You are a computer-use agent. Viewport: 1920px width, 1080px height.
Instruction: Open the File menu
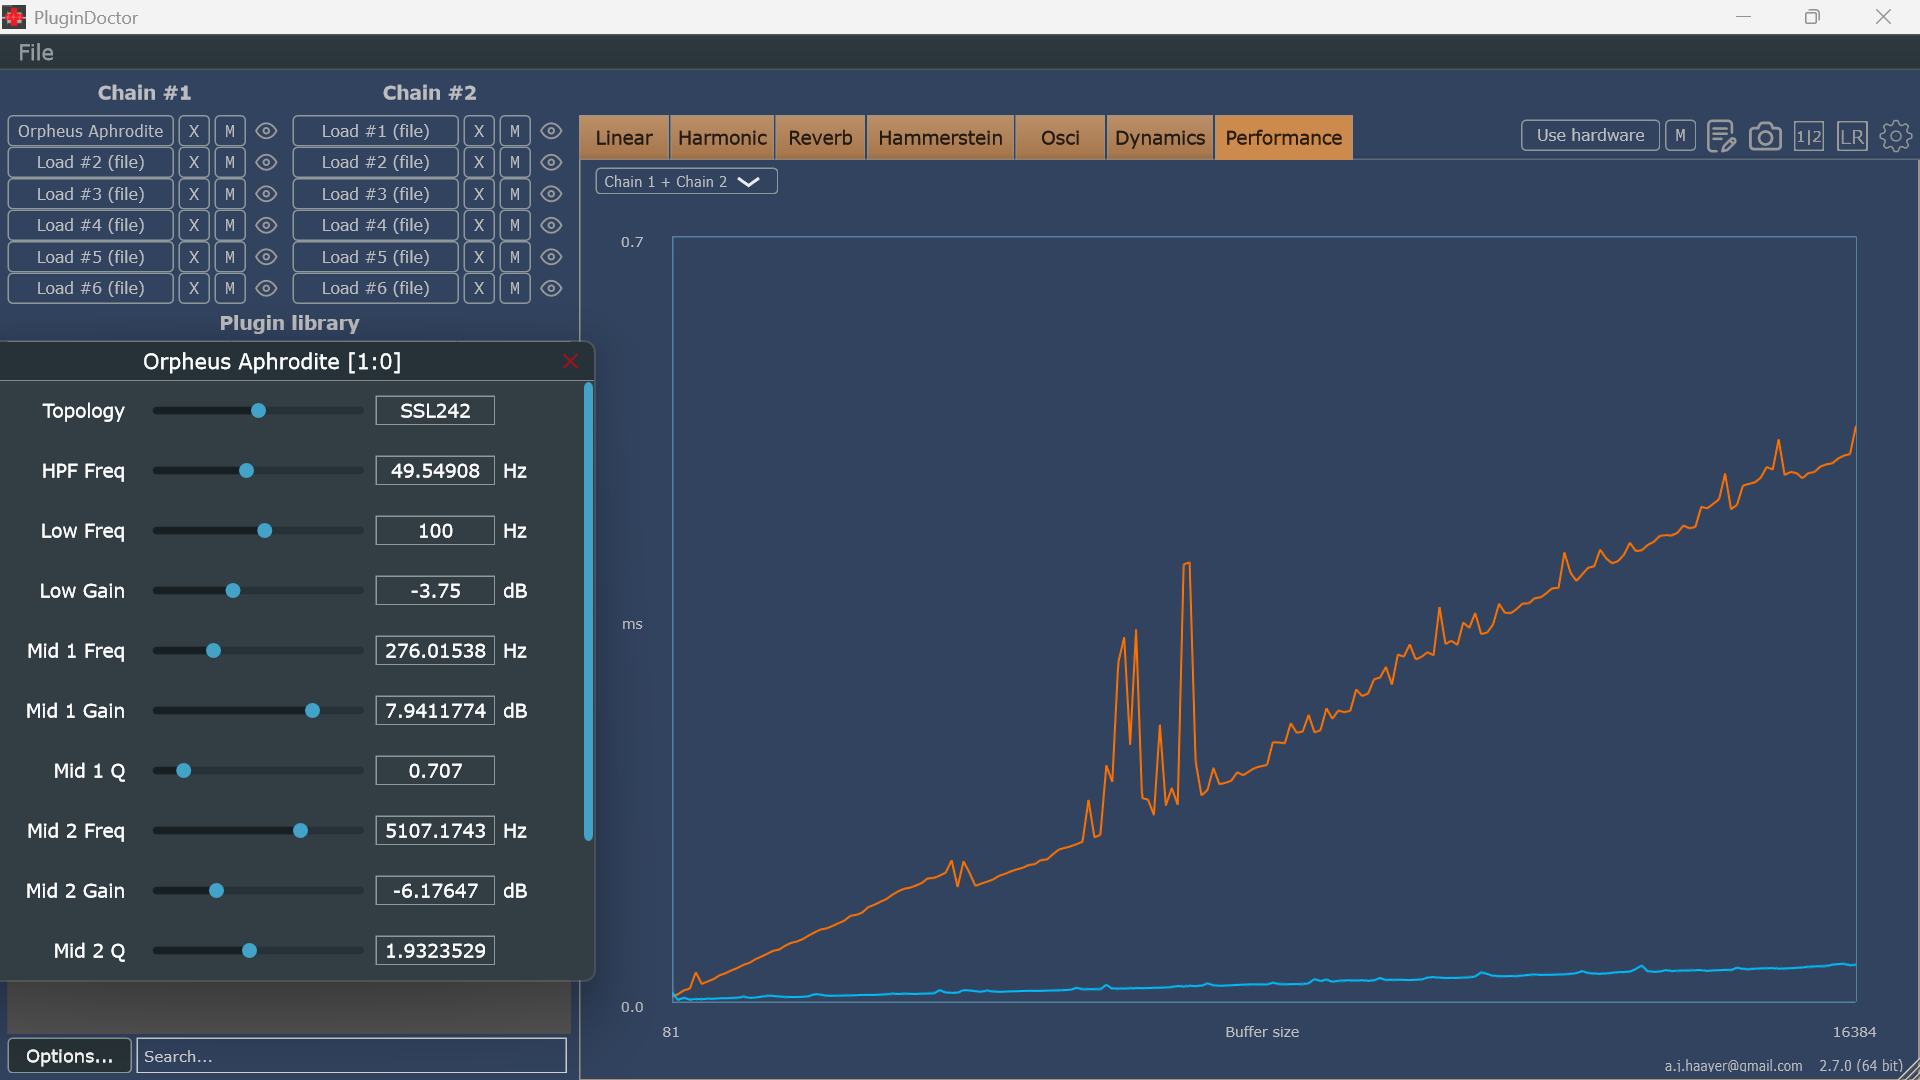click(36, 52)
